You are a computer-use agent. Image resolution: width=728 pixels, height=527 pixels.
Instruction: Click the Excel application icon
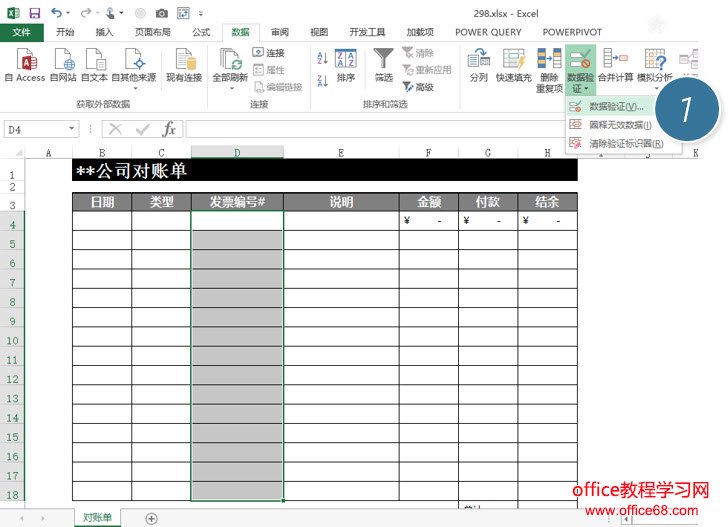click(13, 13)
